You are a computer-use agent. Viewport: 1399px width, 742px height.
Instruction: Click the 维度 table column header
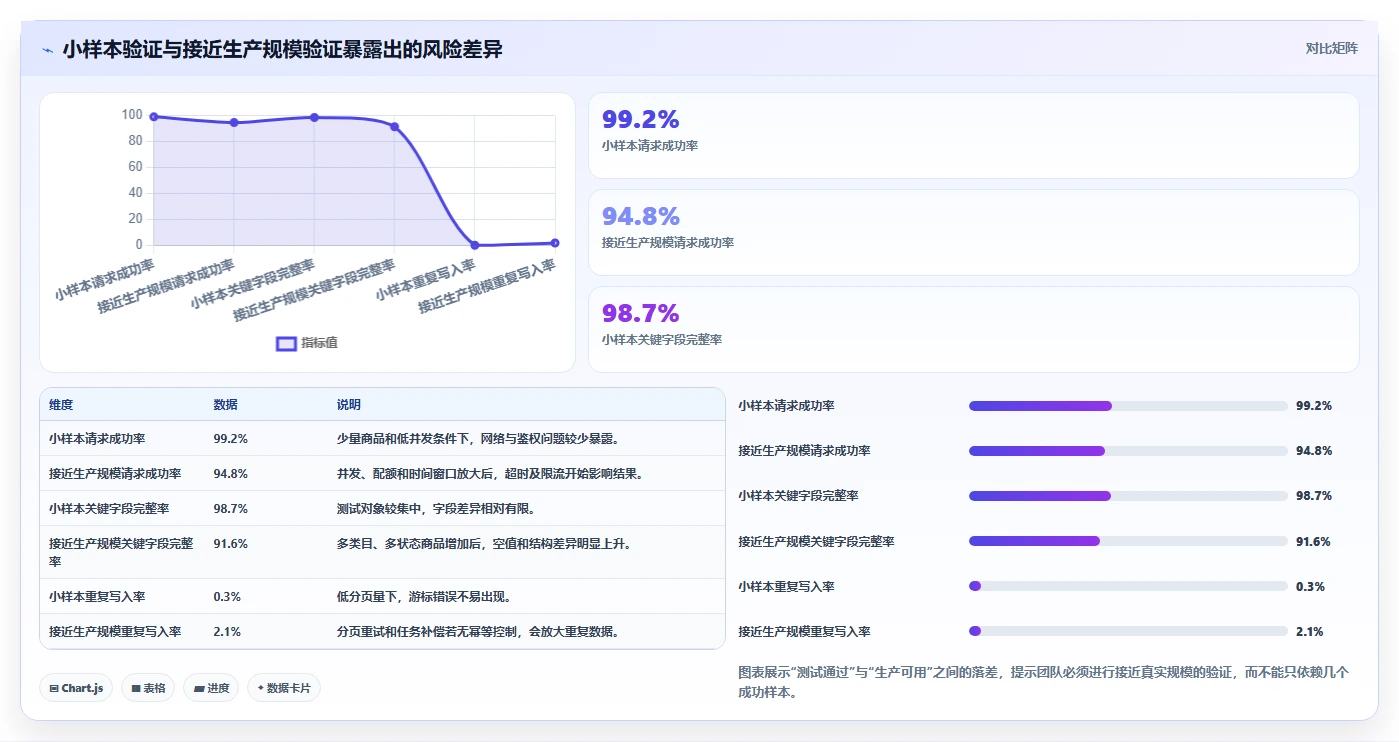61,405
